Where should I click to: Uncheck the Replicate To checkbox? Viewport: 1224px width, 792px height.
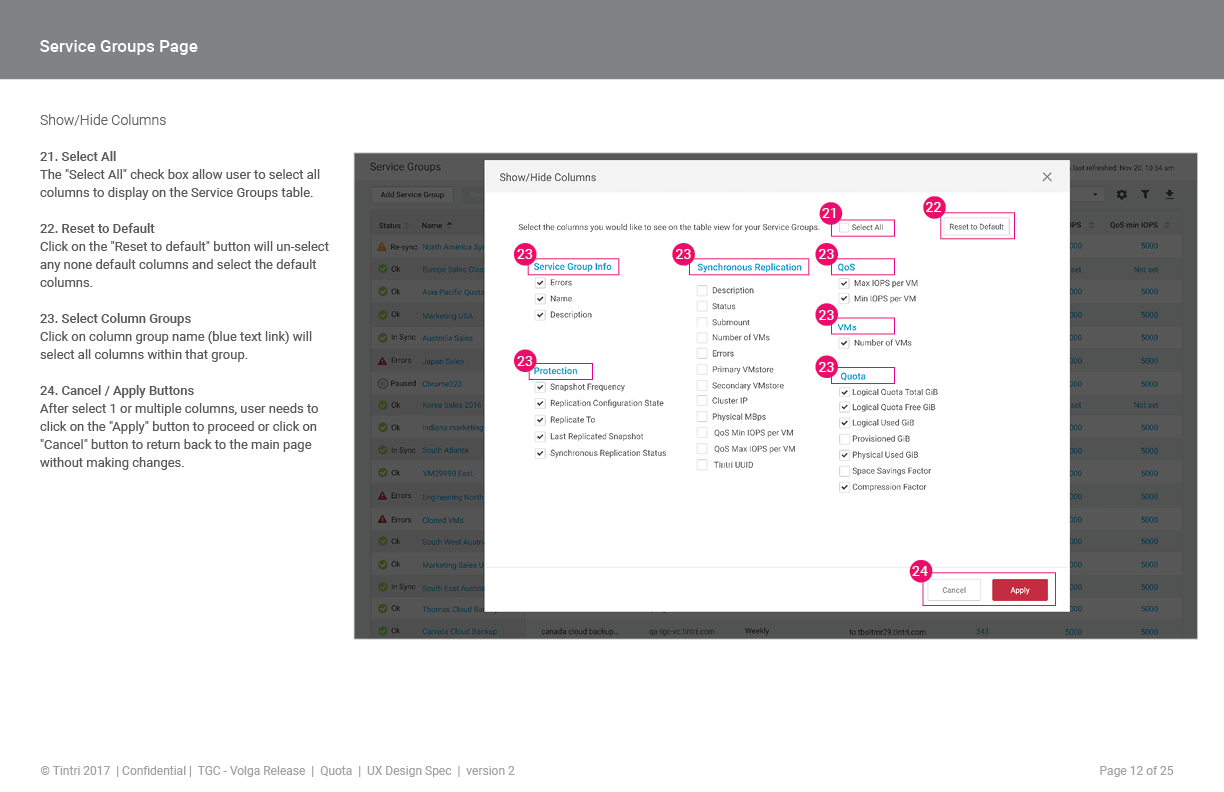(x=540, y=420)
